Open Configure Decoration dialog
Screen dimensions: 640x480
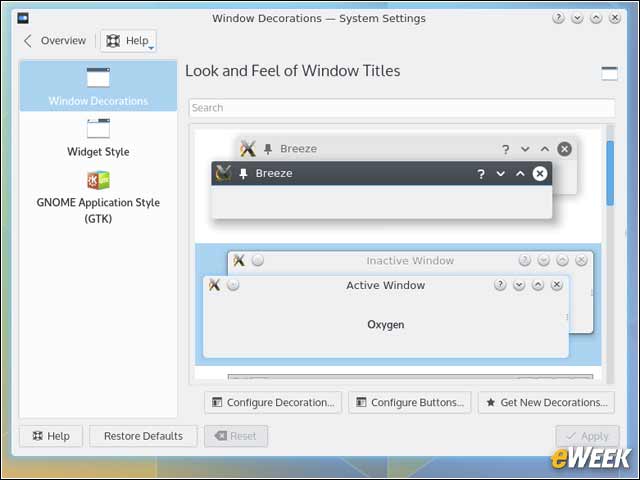[x=273, y=402]
